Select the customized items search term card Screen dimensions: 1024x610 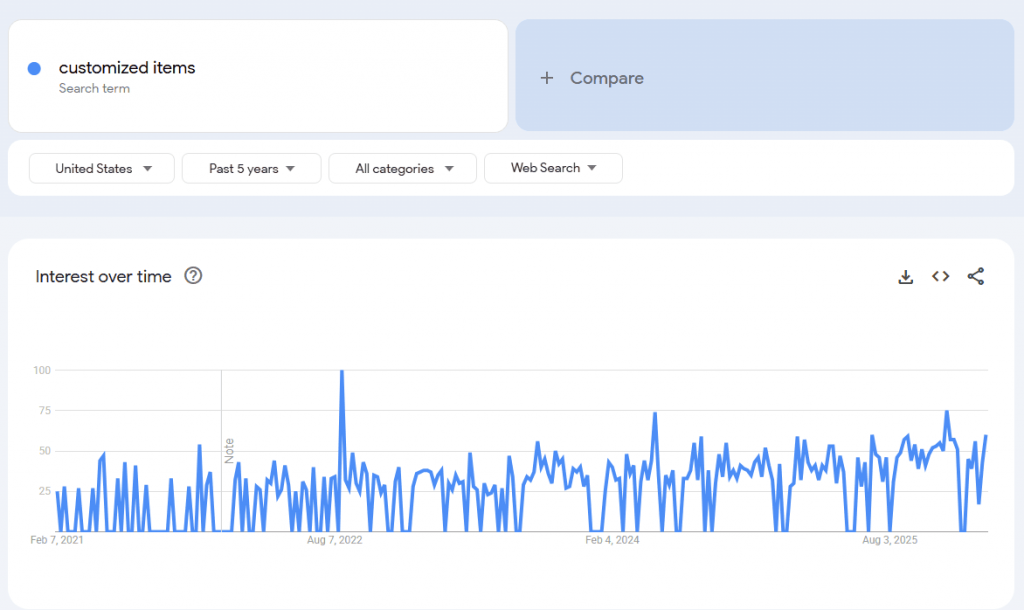point(258,75)
